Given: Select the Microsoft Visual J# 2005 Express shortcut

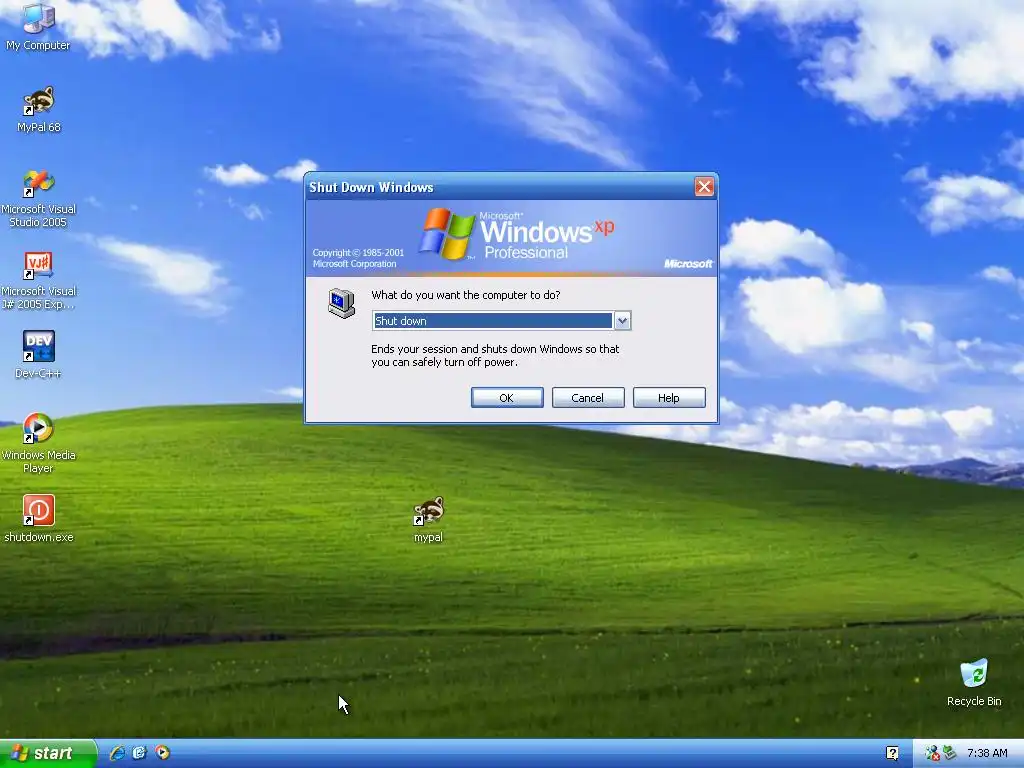Looking at the screenshot, I should click(39, 280).
